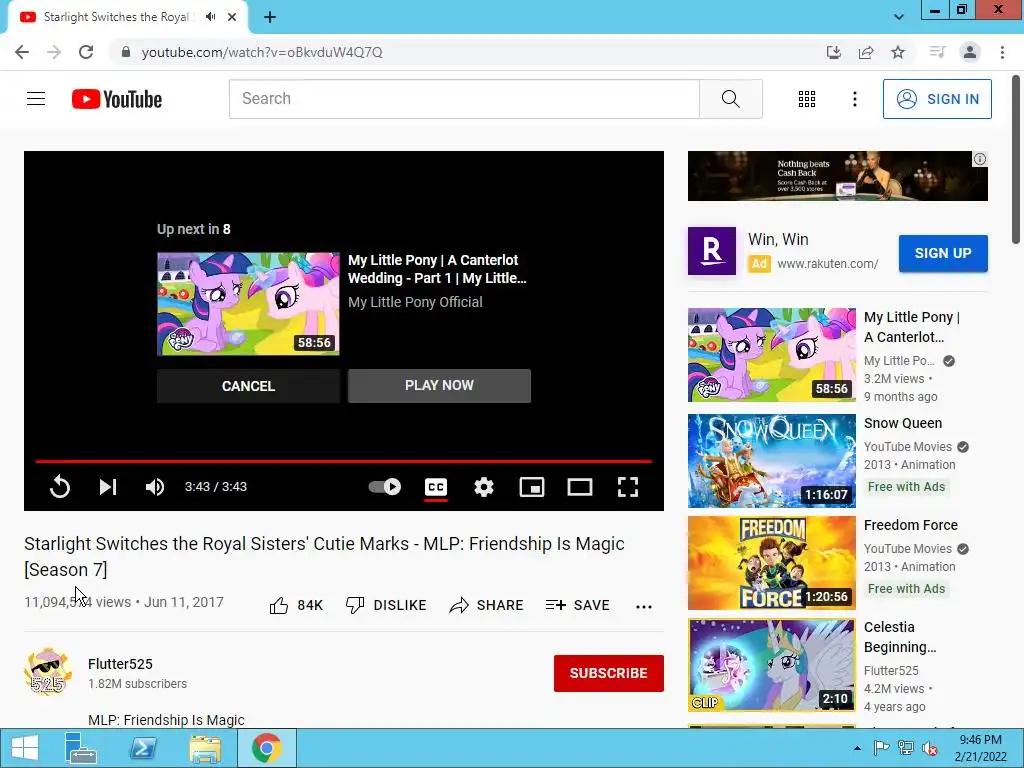
Task: Open player settings gear
Action: click(x=484, y=487)
